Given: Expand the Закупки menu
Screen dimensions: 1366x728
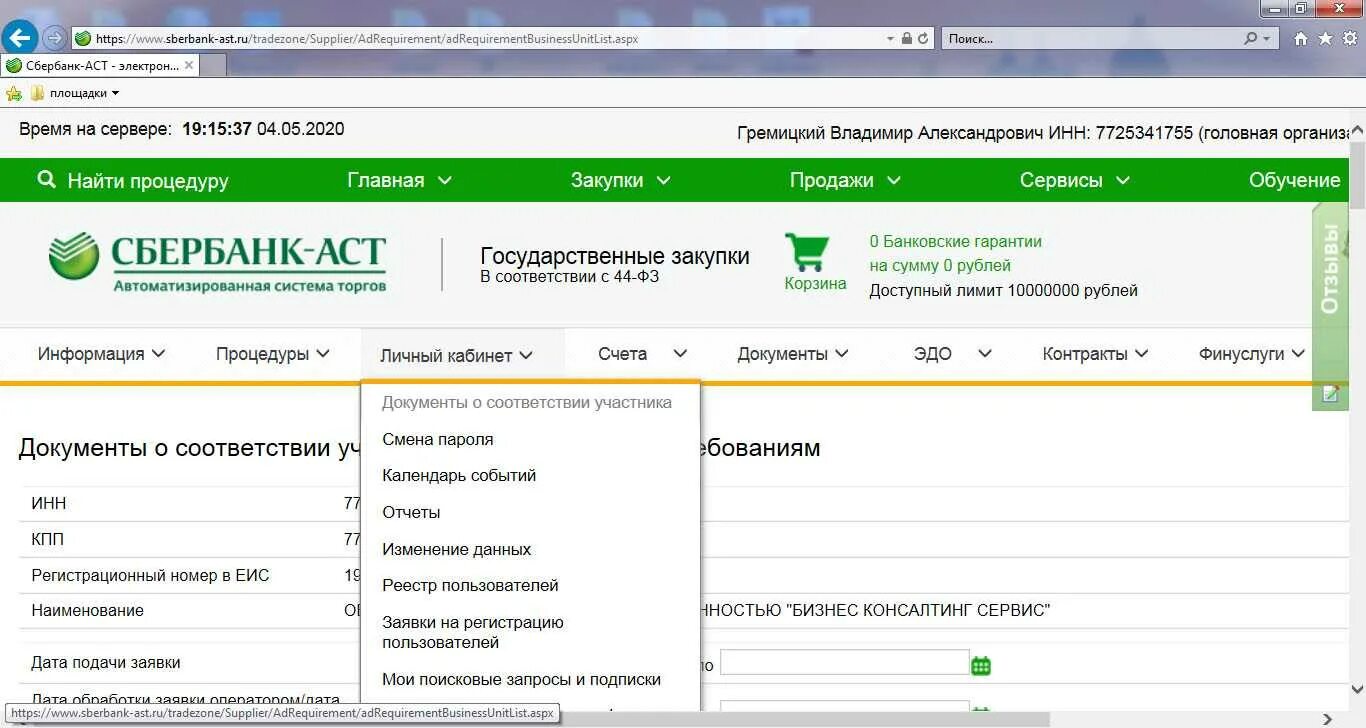Looking at the screenshot, I should pyautogui.click(x=621, y=180).
